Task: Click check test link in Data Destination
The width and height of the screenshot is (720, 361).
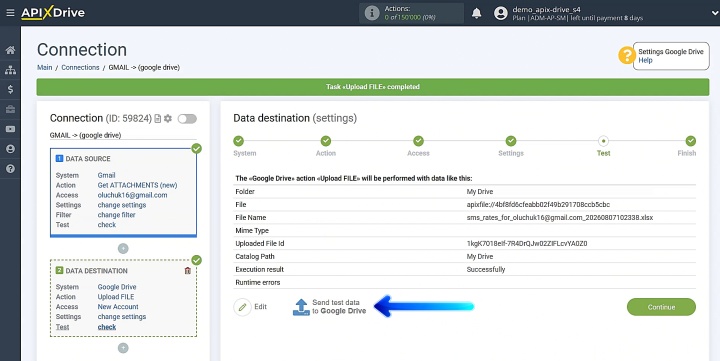Action: pyautogui.click(x=107, y=327)
